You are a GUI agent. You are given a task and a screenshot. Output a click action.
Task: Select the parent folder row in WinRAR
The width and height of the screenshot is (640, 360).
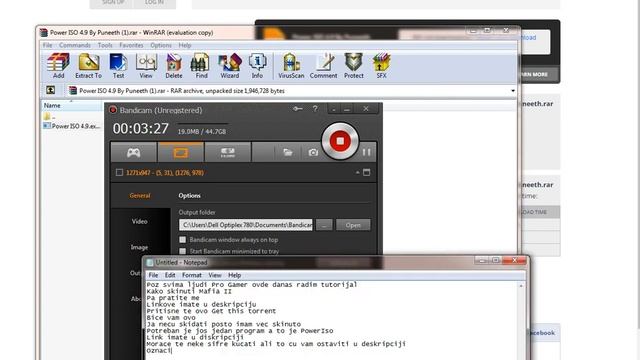[50, 117]
